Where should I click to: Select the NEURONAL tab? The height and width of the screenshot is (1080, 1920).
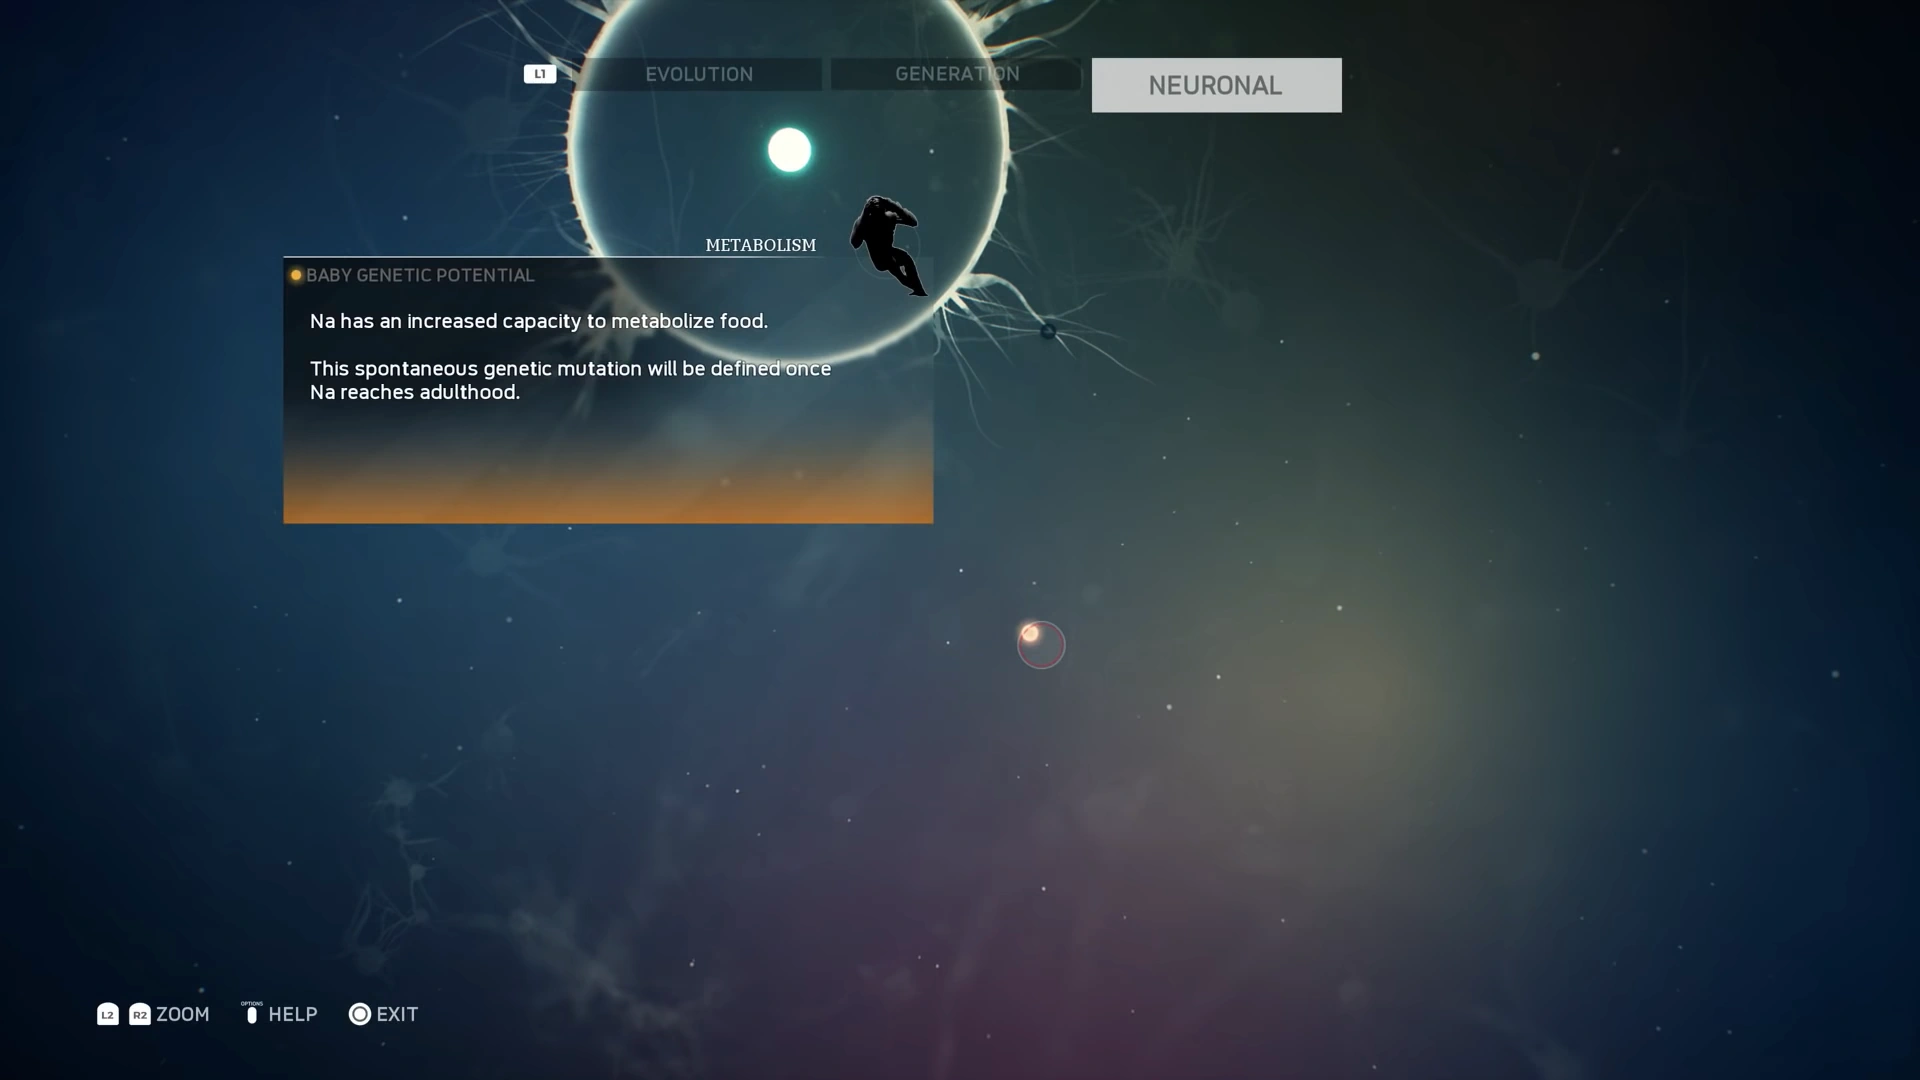pos(1215,85)
